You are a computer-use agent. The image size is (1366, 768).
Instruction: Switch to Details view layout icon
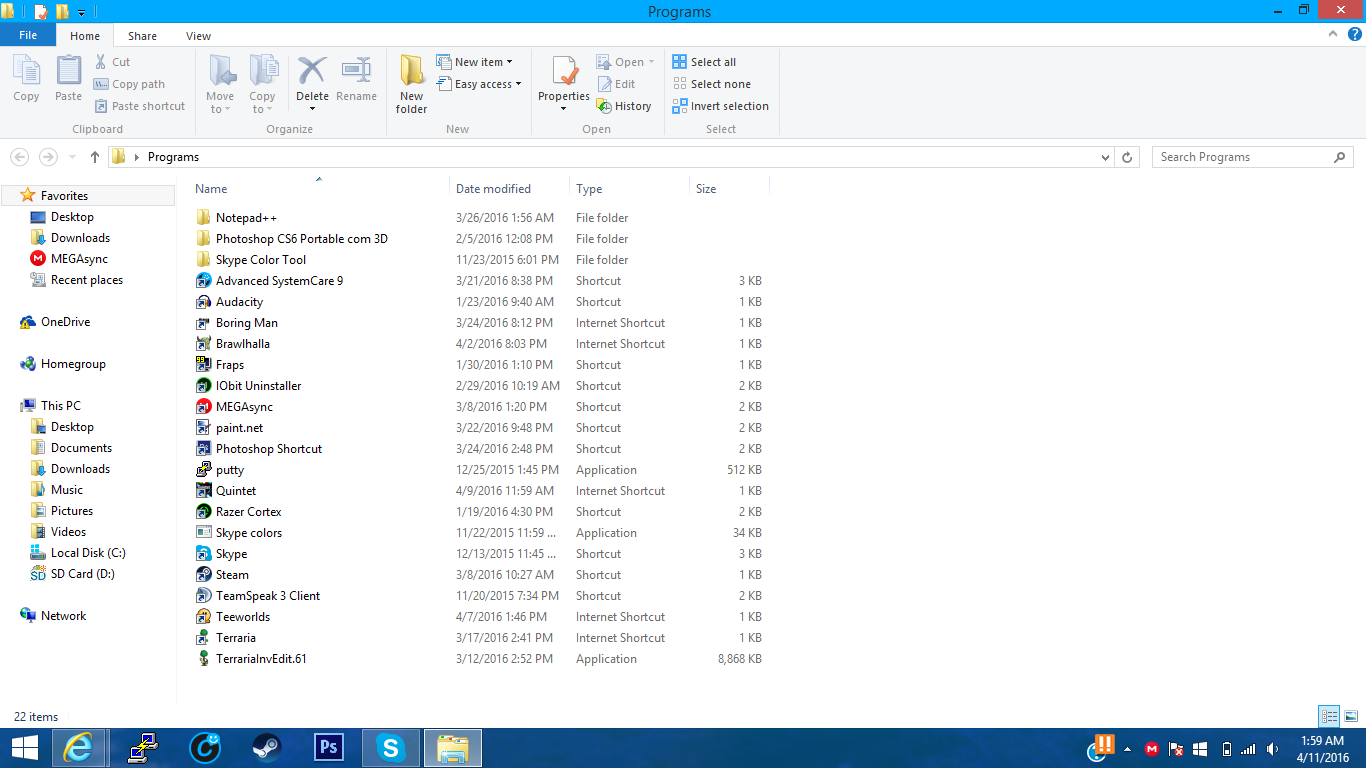(1329, 716)
